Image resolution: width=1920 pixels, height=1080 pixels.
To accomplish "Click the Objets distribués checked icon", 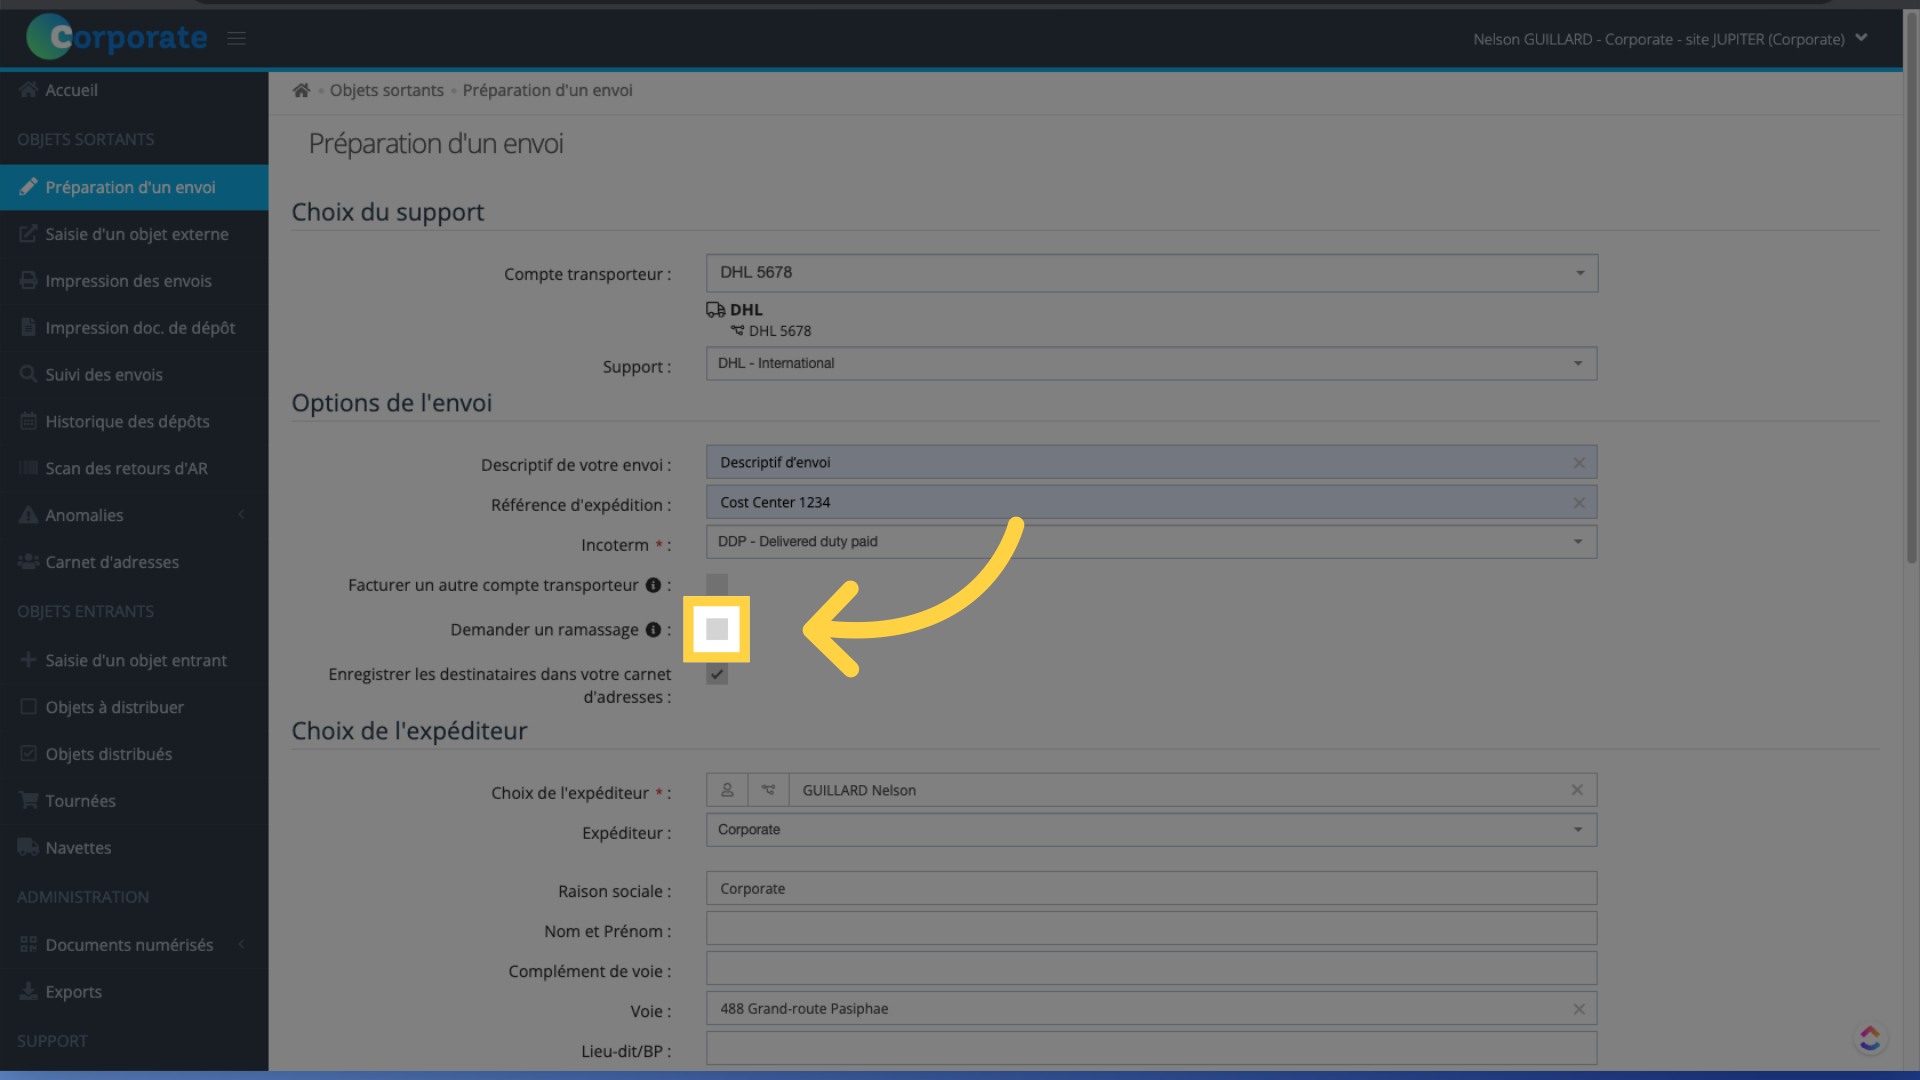I will click(x=28, y=754).
